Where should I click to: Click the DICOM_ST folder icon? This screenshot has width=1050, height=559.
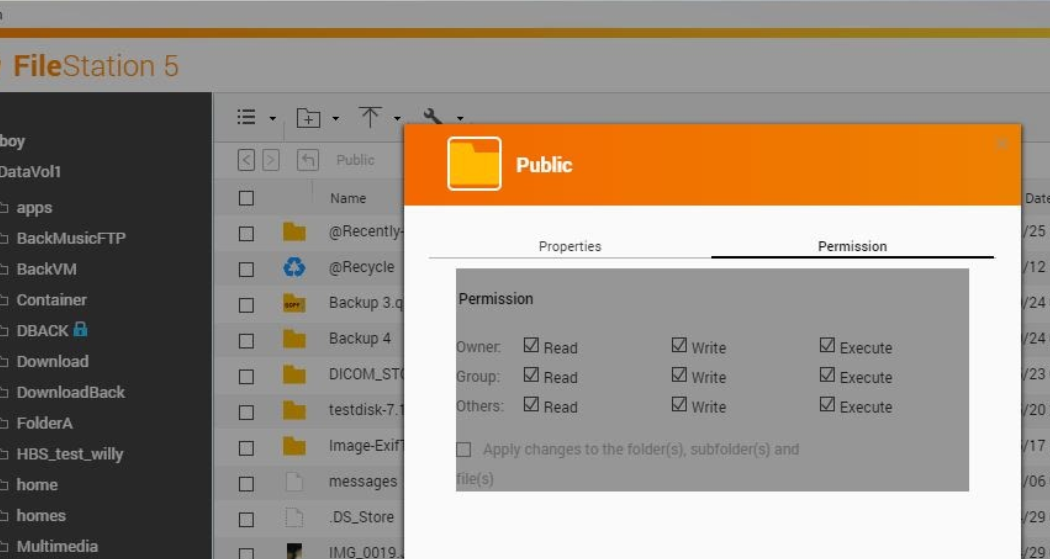point(294,375)
